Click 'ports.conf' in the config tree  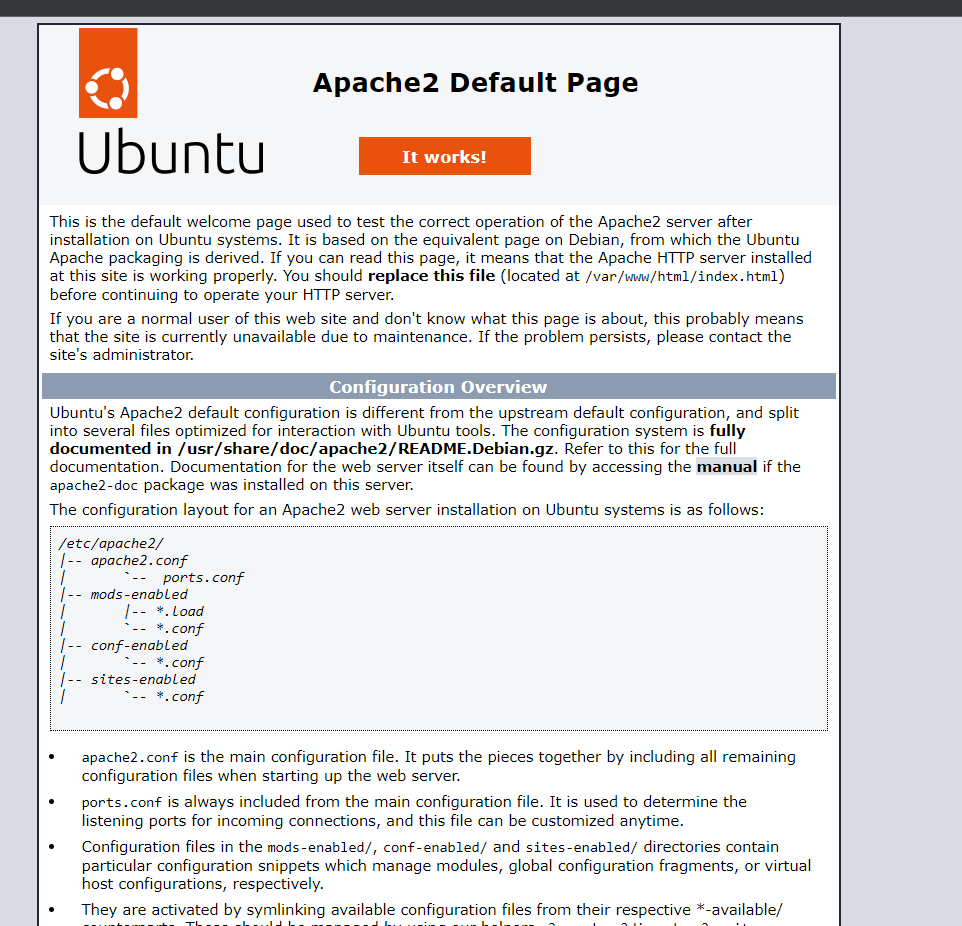point(203,578)
